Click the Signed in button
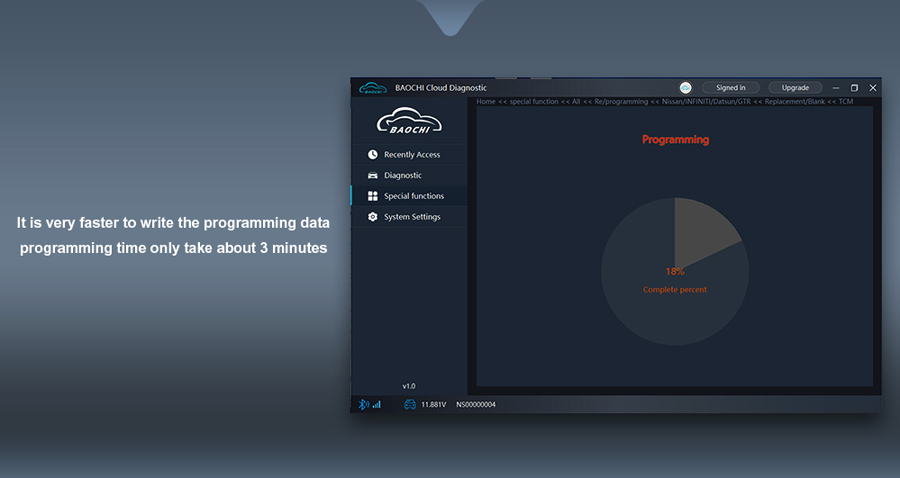 [731, 88]
